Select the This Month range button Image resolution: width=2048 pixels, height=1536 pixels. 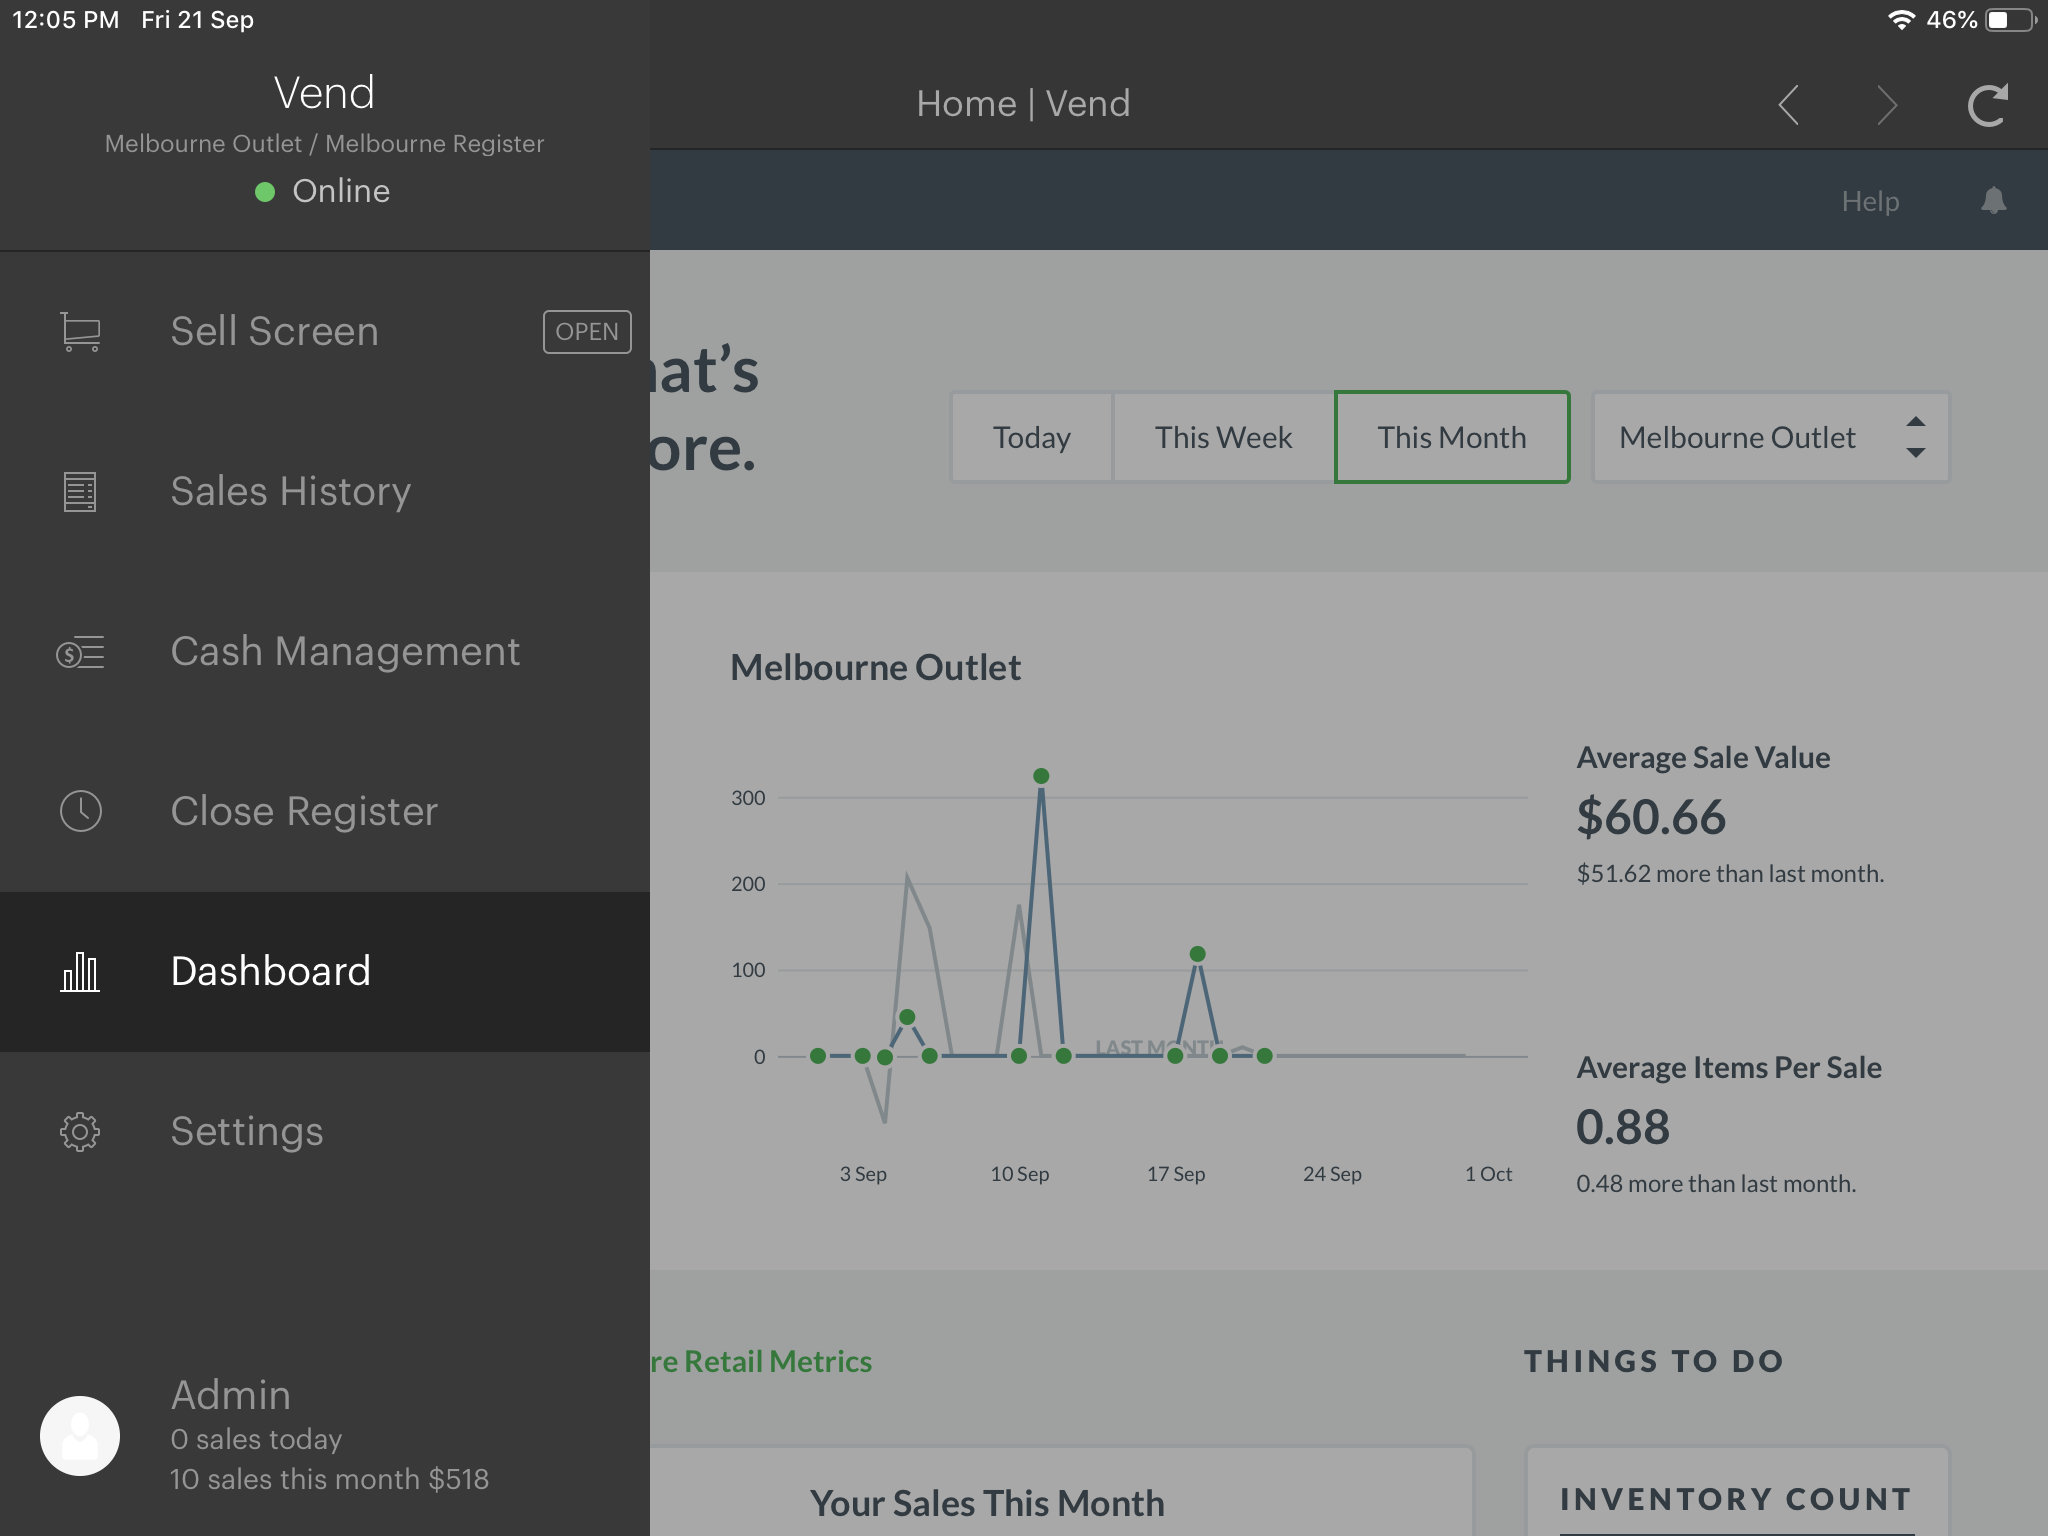click(x=1451, y=437)
